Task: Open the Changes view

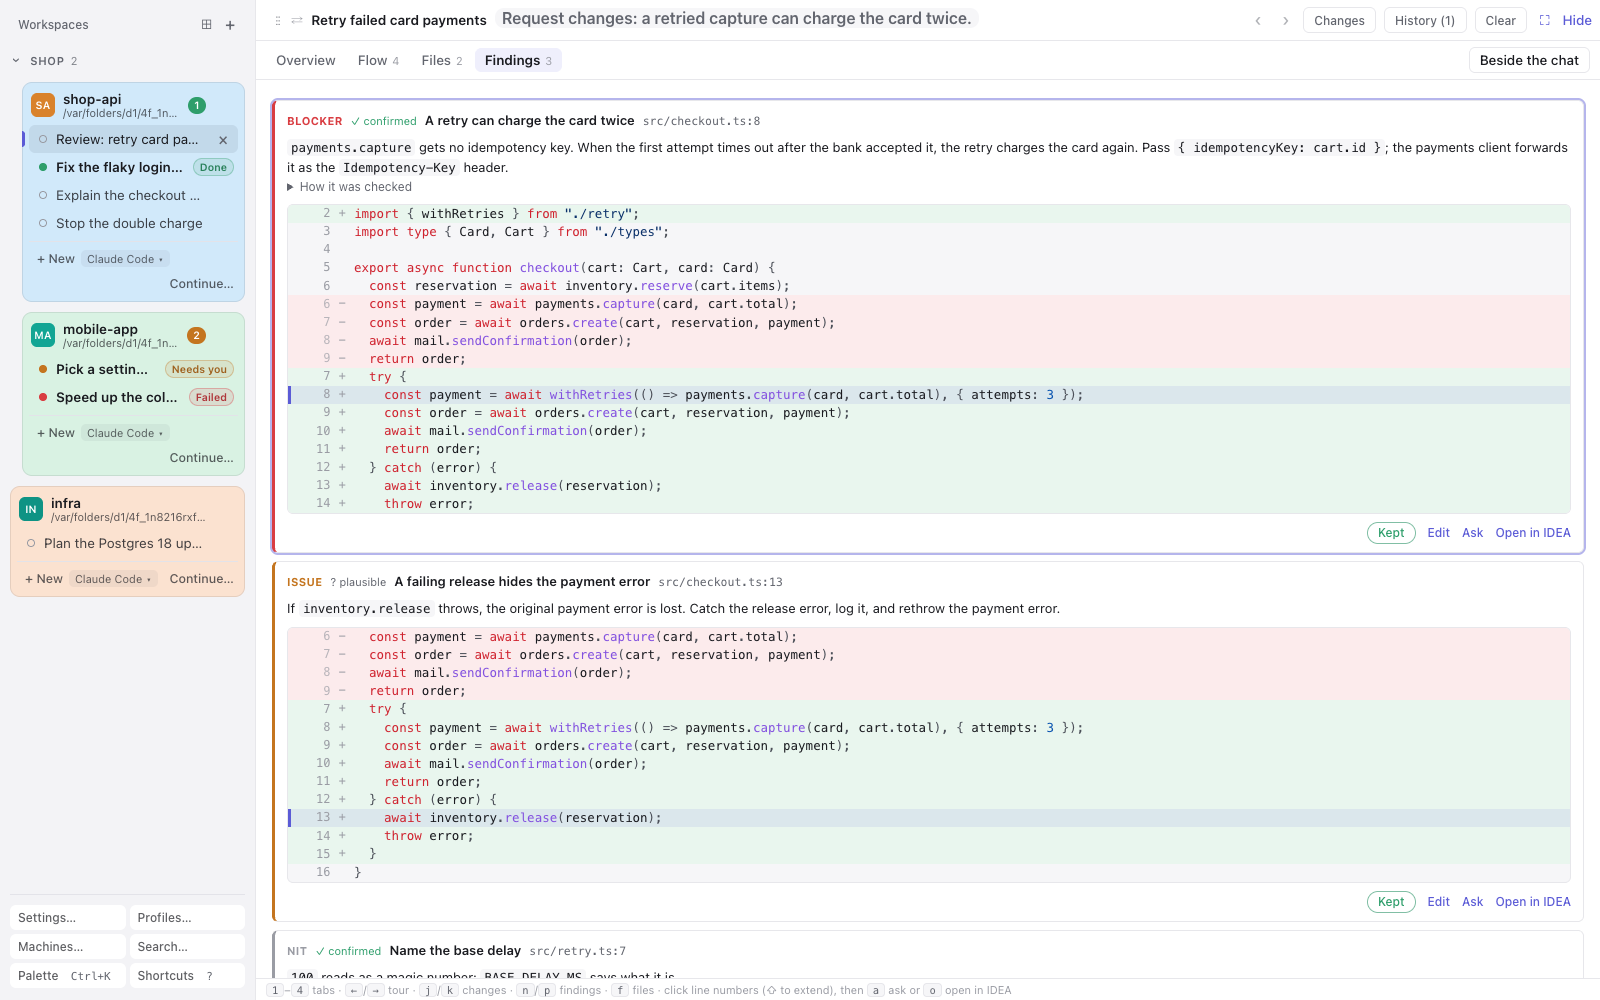Action: pos(1339,20)
